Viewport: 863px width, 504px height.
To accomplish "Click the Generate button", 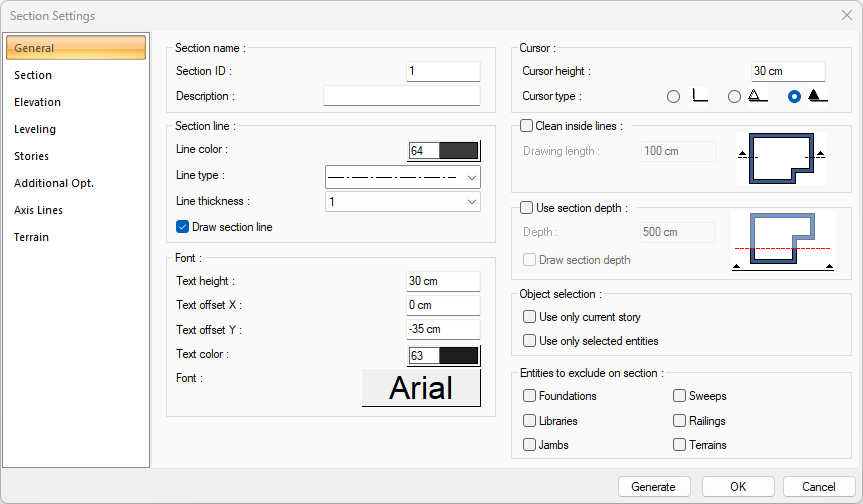I will pyautogui.click(x=653, y=486).
